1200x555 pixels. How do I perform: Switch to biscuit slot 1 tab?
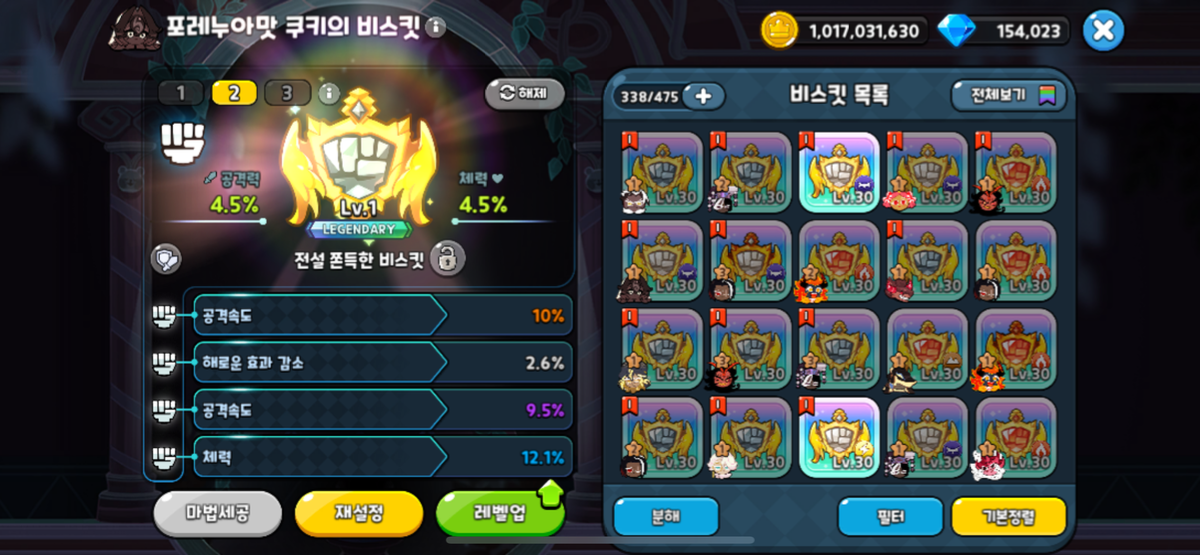tap(181, 93)
